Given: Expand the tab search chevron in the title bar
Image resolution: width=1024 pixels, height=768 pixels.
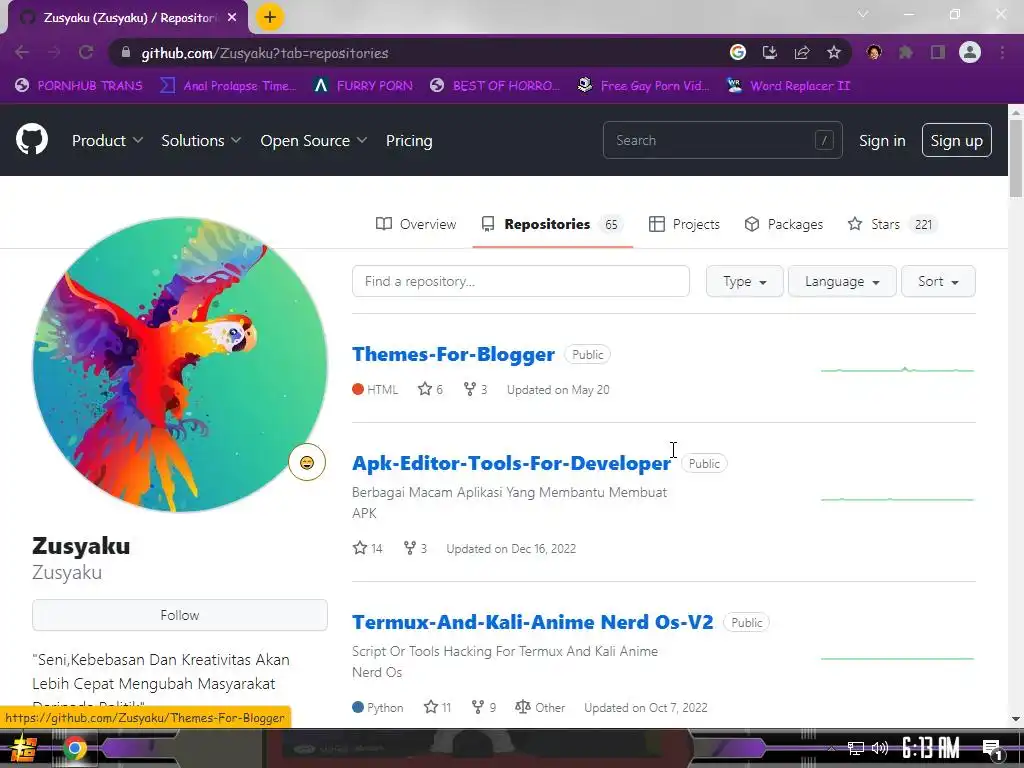Looking at the screenshot, I should (863, 14).
